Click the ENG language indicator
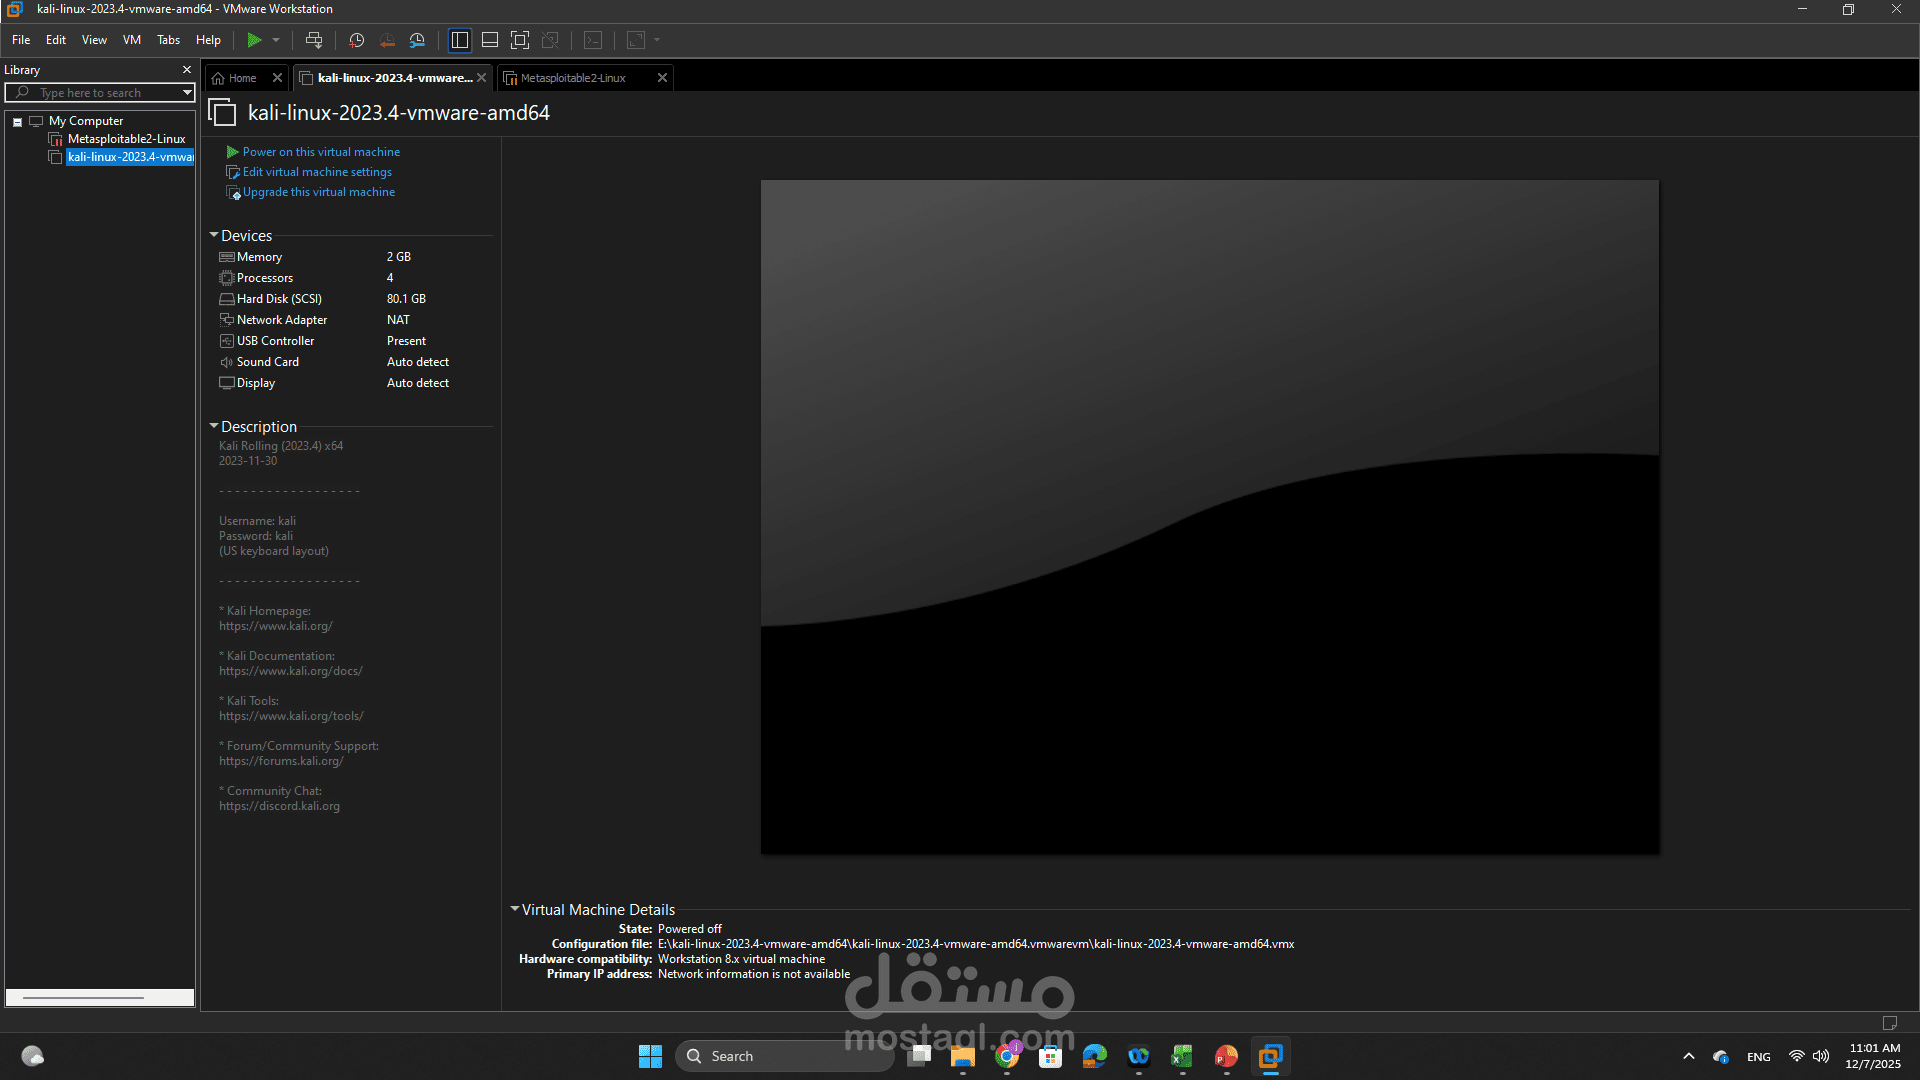The width and height of the screenshot is (1920, 1080). (1759, 1057)
